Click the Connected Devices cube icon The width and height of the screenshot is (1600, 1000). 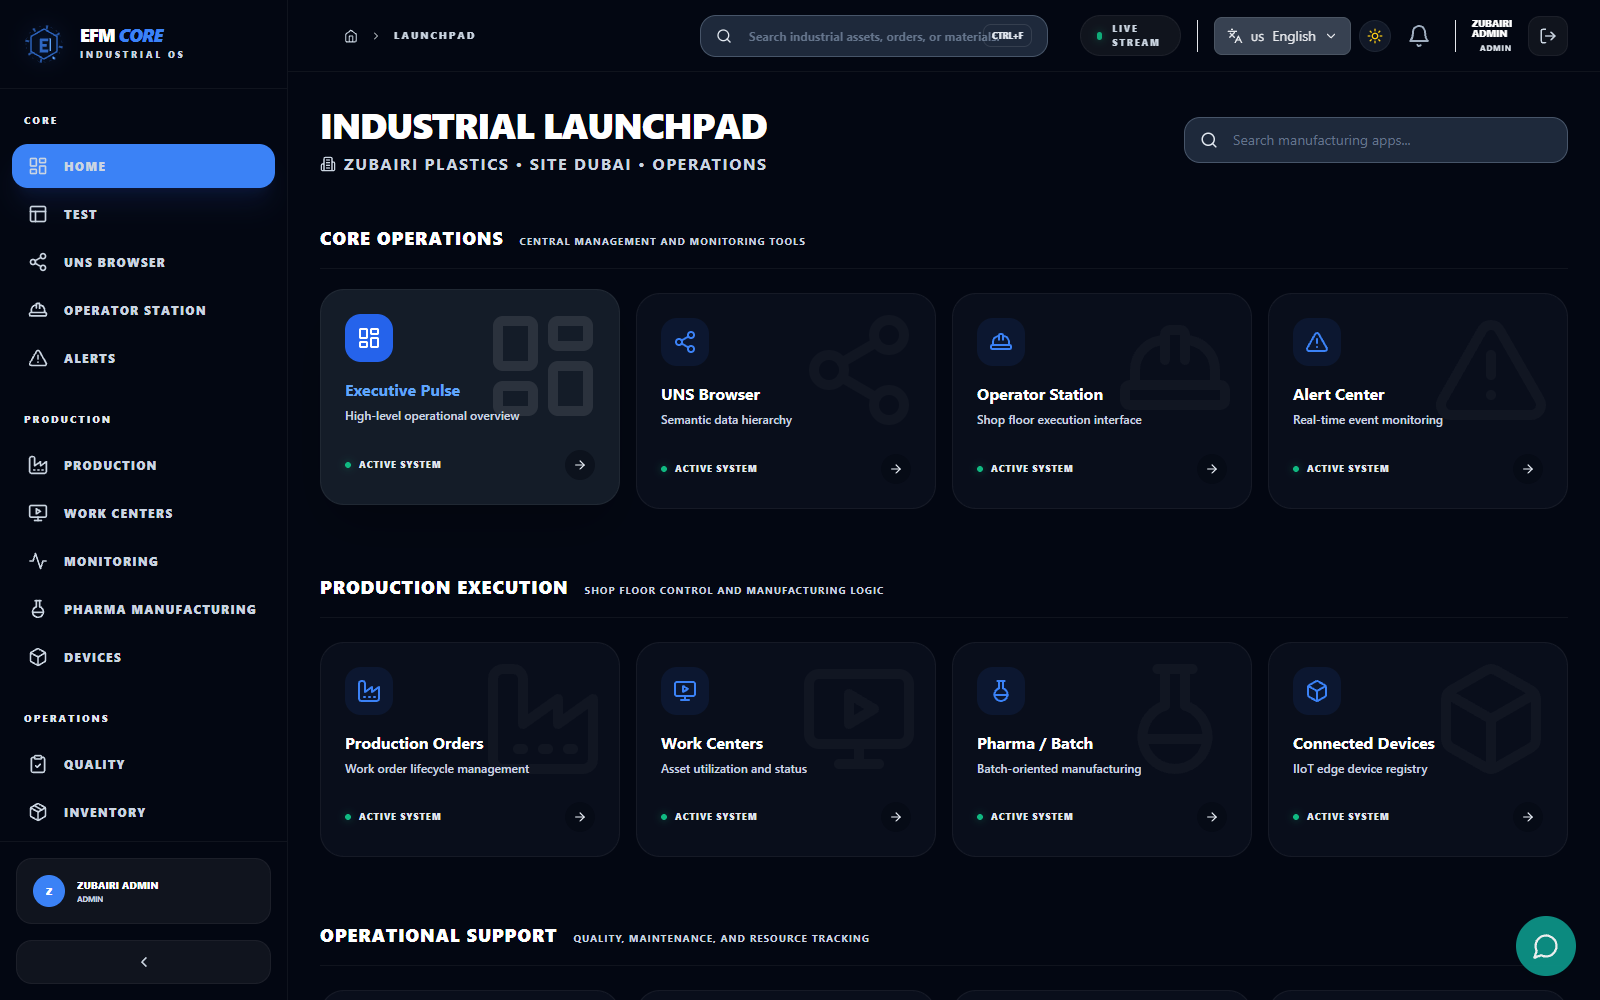click(1317, 691)
